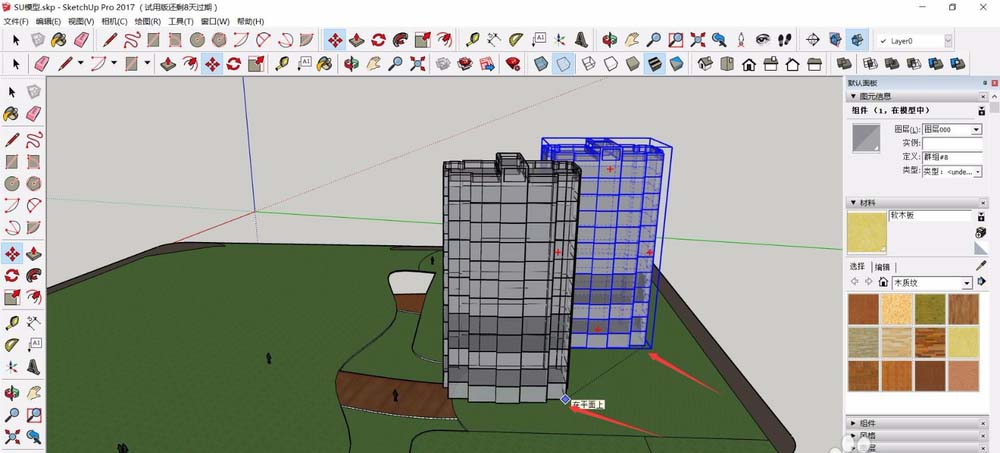Image resolution: width=1000 pixels, height=453 pixels.
Task: Select the Section Plane tool icon
Action: (812, 40)
